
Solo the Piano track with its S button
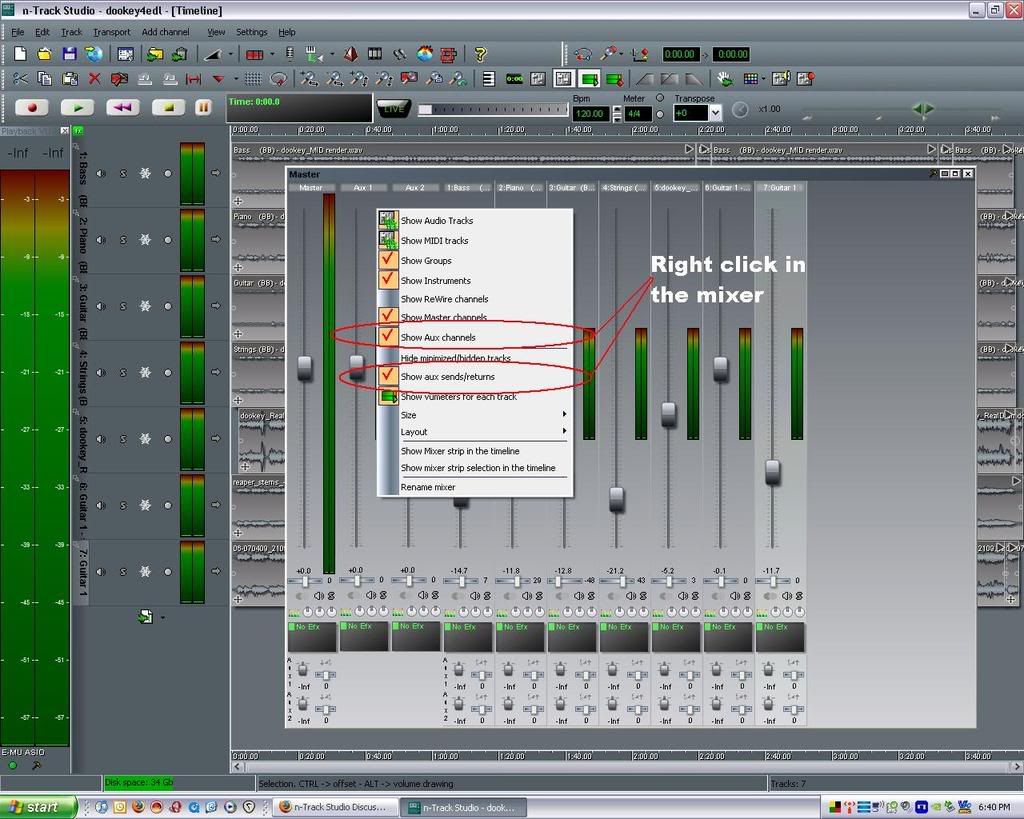123,240
